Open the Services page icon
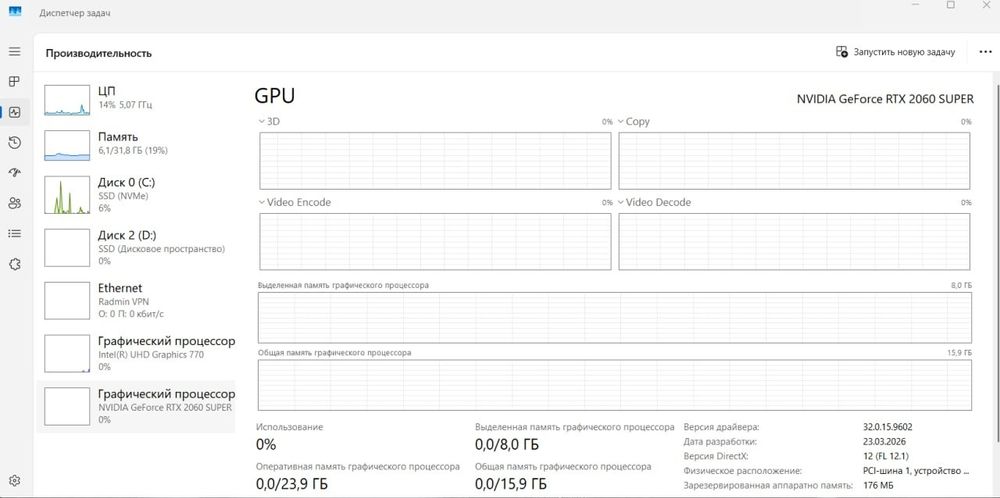This screenshot has height=498, width=1000. point(14,264)
